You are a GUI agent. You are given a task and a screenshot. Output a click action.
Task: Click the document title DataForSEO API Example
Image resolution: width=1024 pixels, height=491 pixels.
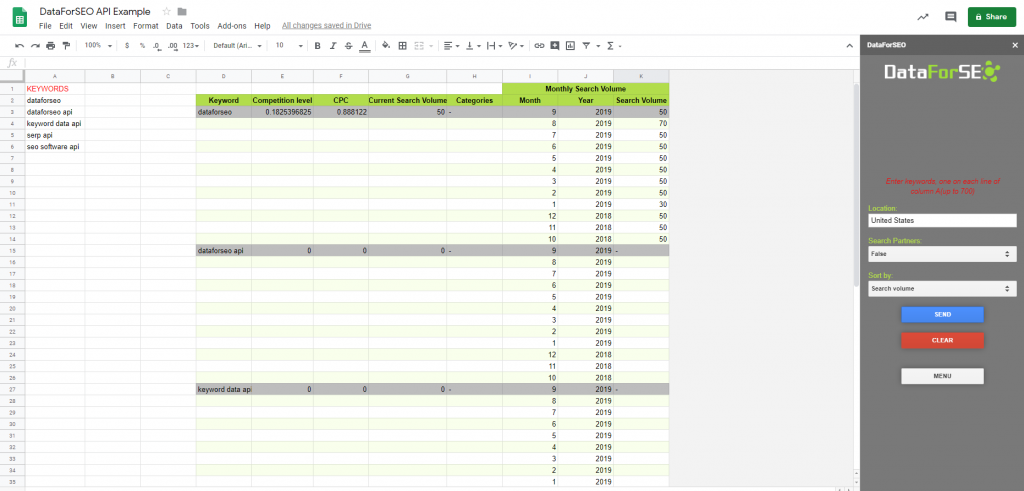(95, 12)
